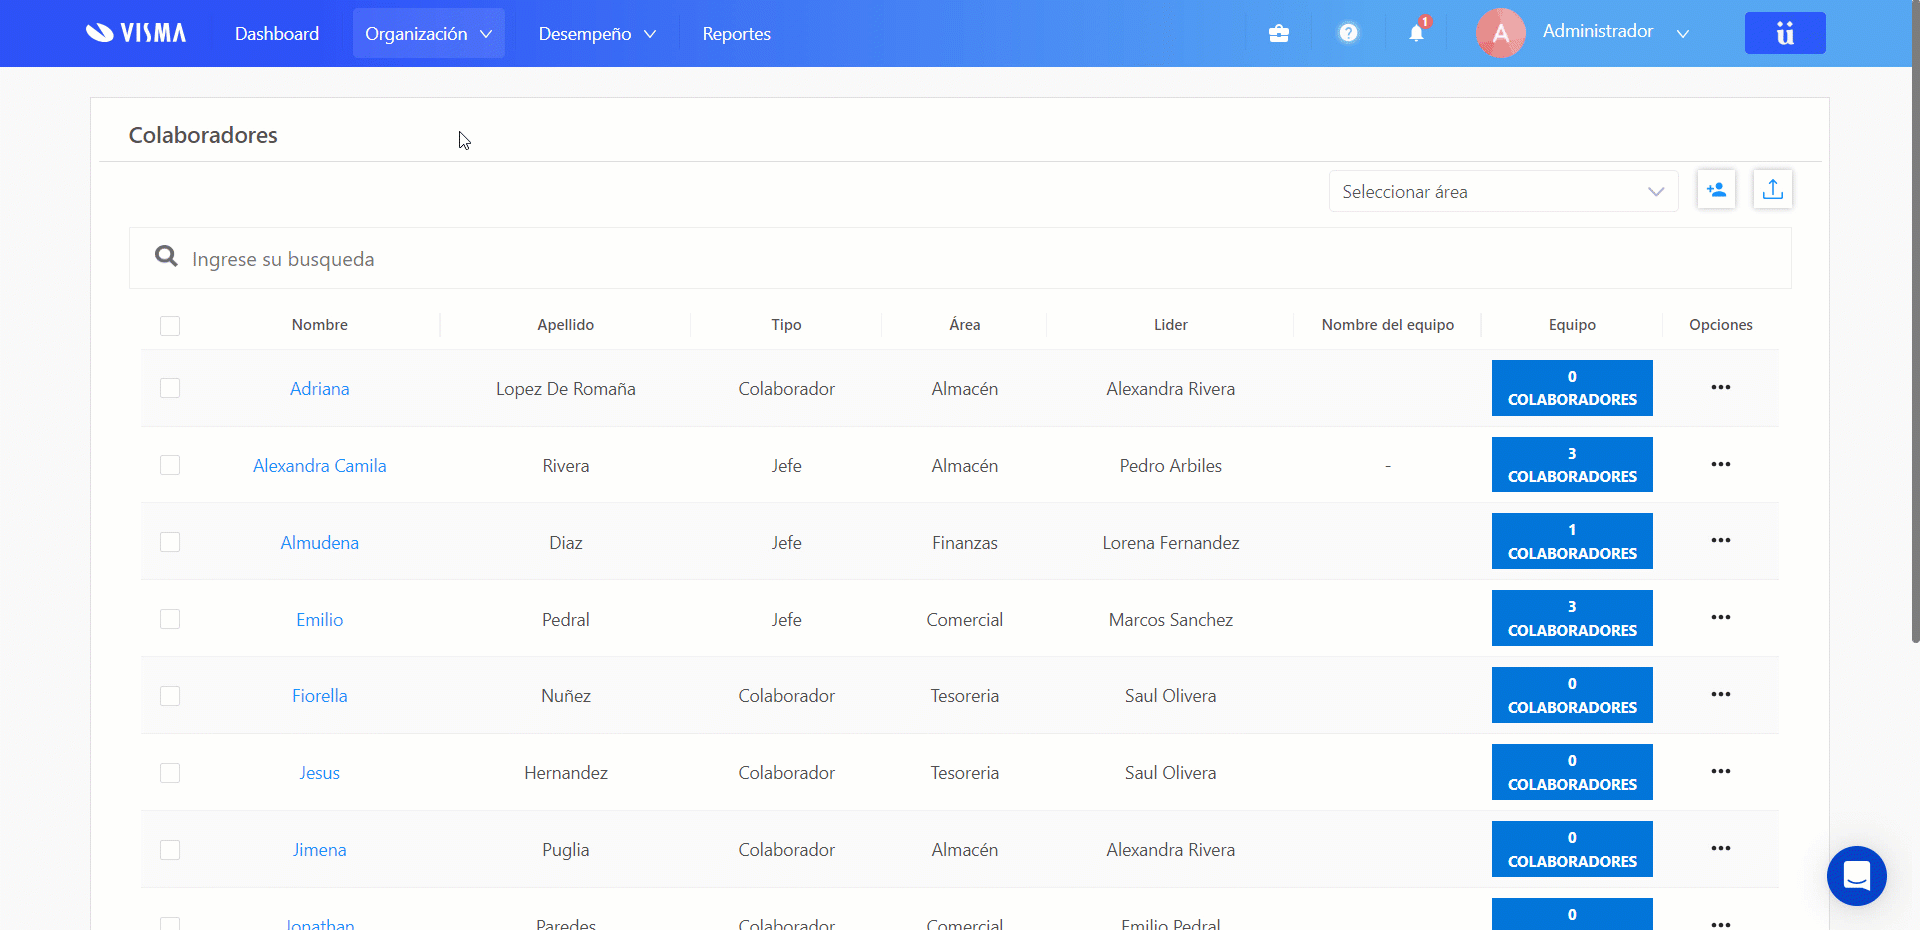Open Almudena's profile link
This screenshot has width=1920, height=930.
pyautogui.click(x=320, y=543)
